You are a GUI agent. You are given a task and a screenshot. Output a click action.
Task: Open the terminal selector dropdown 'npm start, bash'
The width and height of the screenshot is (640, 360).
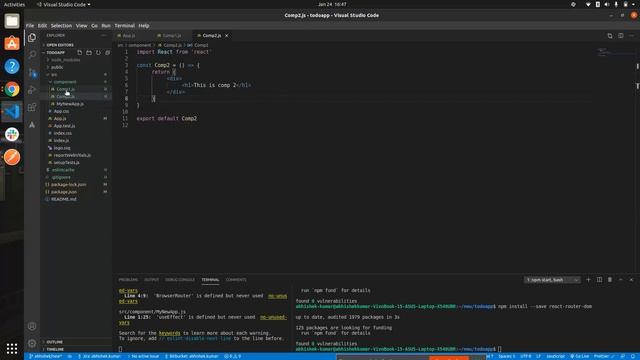pyautogui.click(x=552, y=280)
